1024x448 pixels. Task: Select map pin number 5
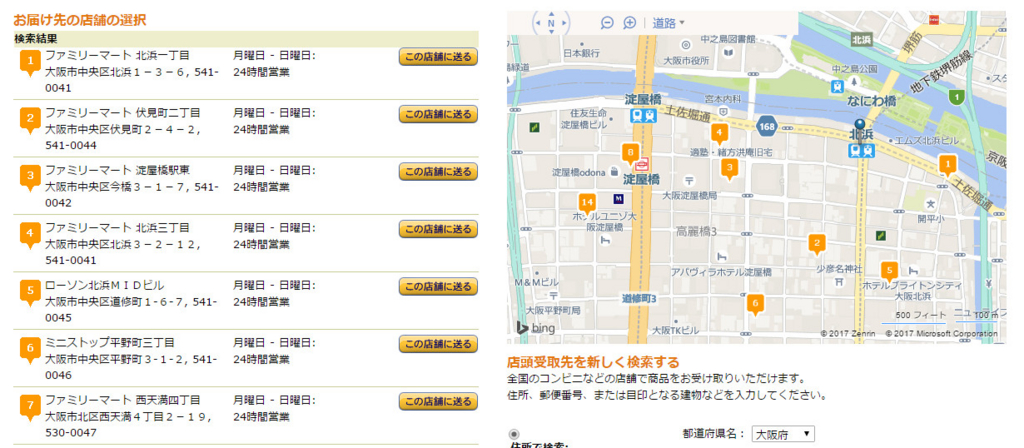click(888, 271)
